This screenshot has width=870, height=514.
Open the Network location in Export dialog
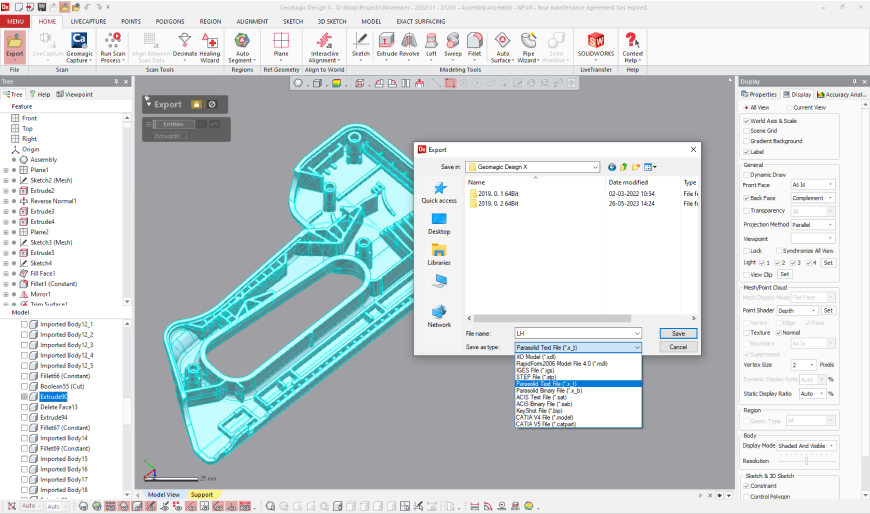[439, 316]
